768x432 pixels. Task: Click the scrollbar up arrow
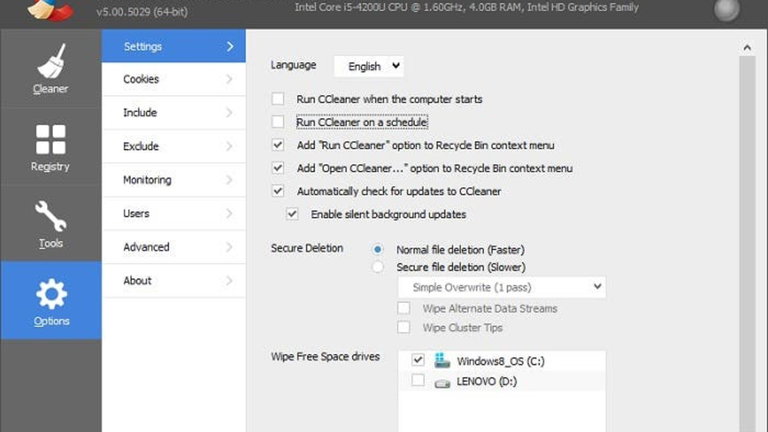click(747, 48)
